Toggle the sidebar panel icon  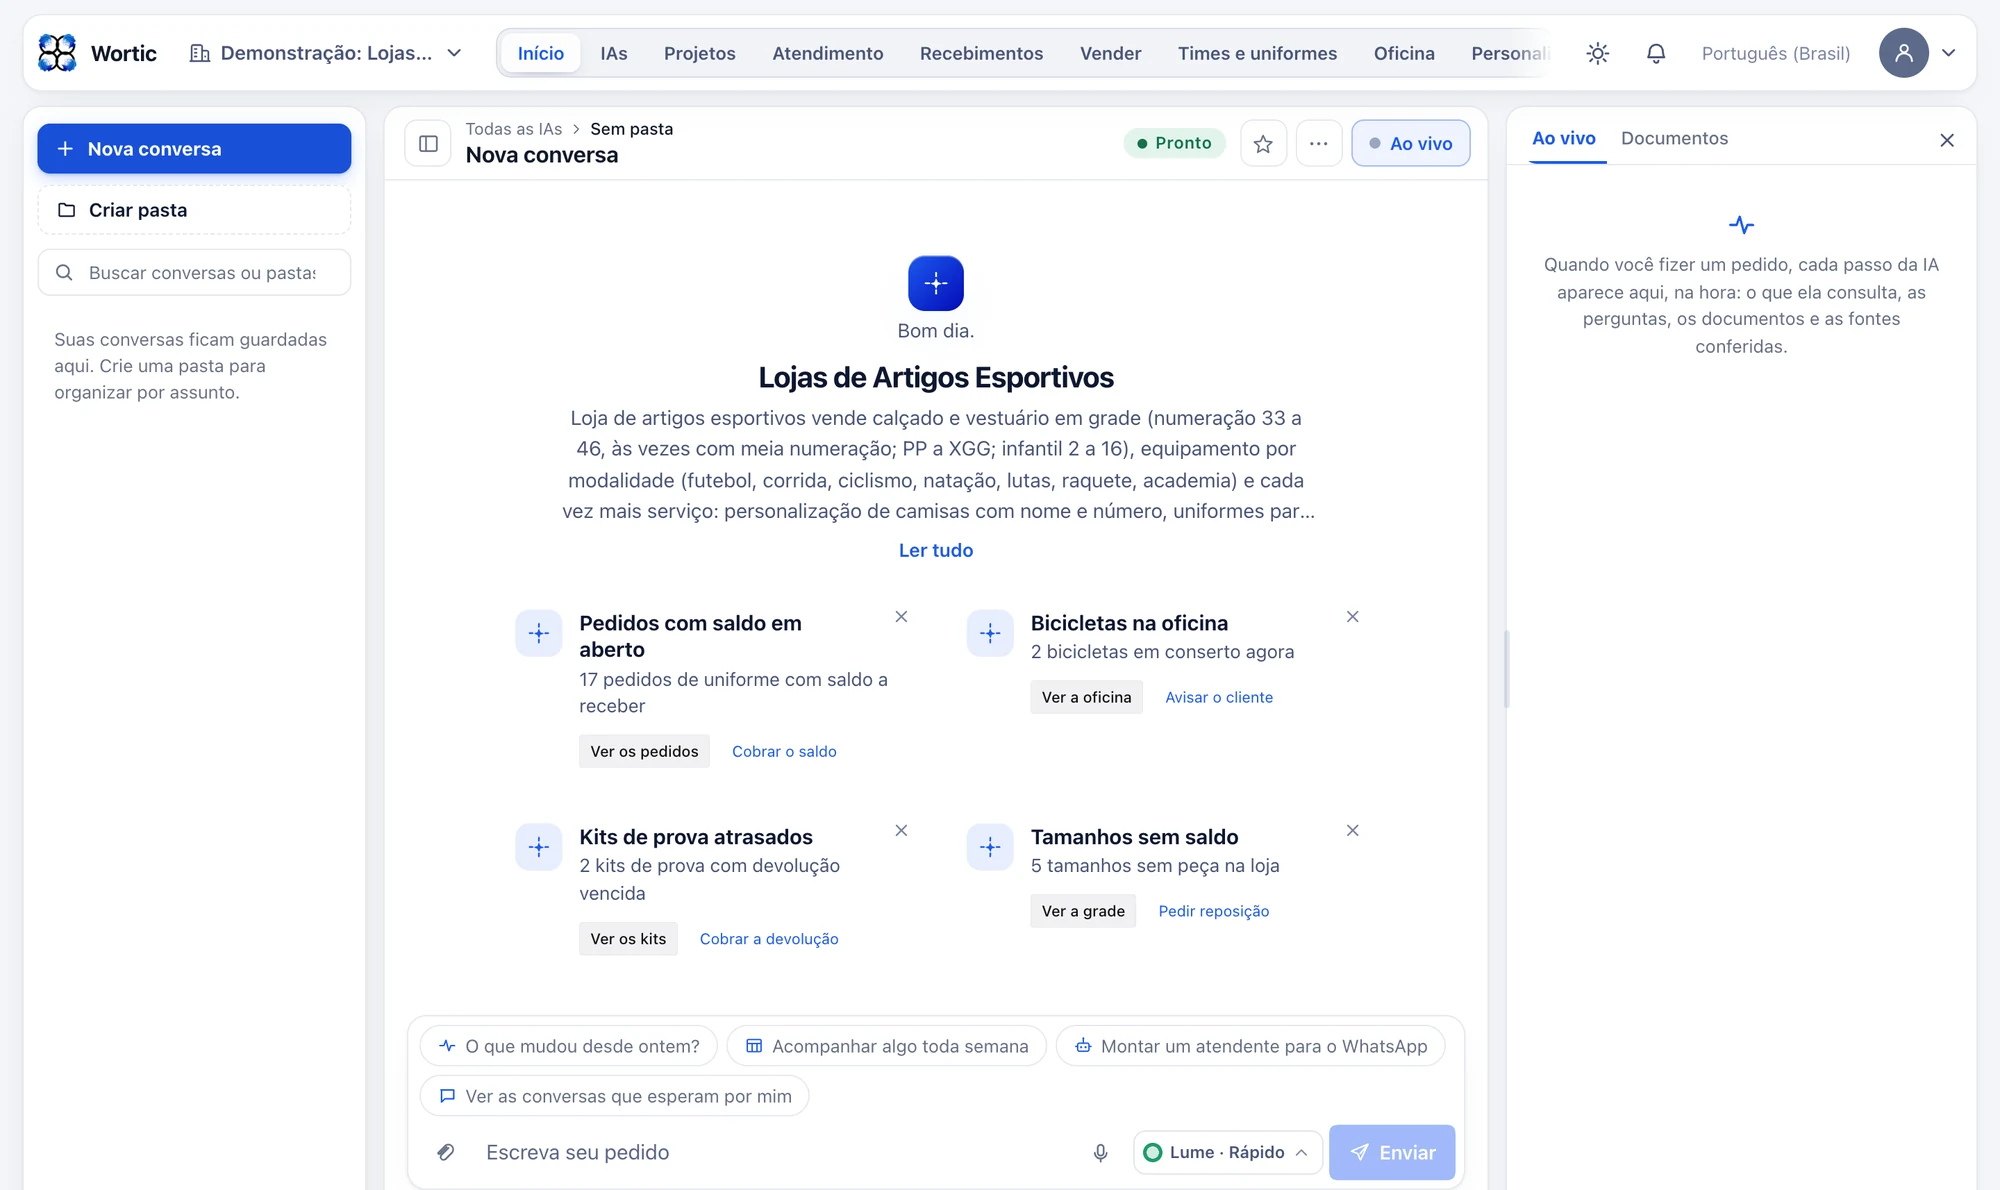pyautogui.click(x=428, y=144)
